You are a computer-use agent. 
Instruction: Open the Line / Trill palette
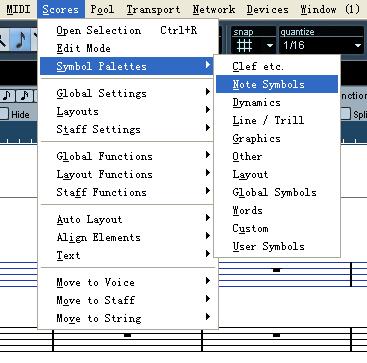(277, 120)
